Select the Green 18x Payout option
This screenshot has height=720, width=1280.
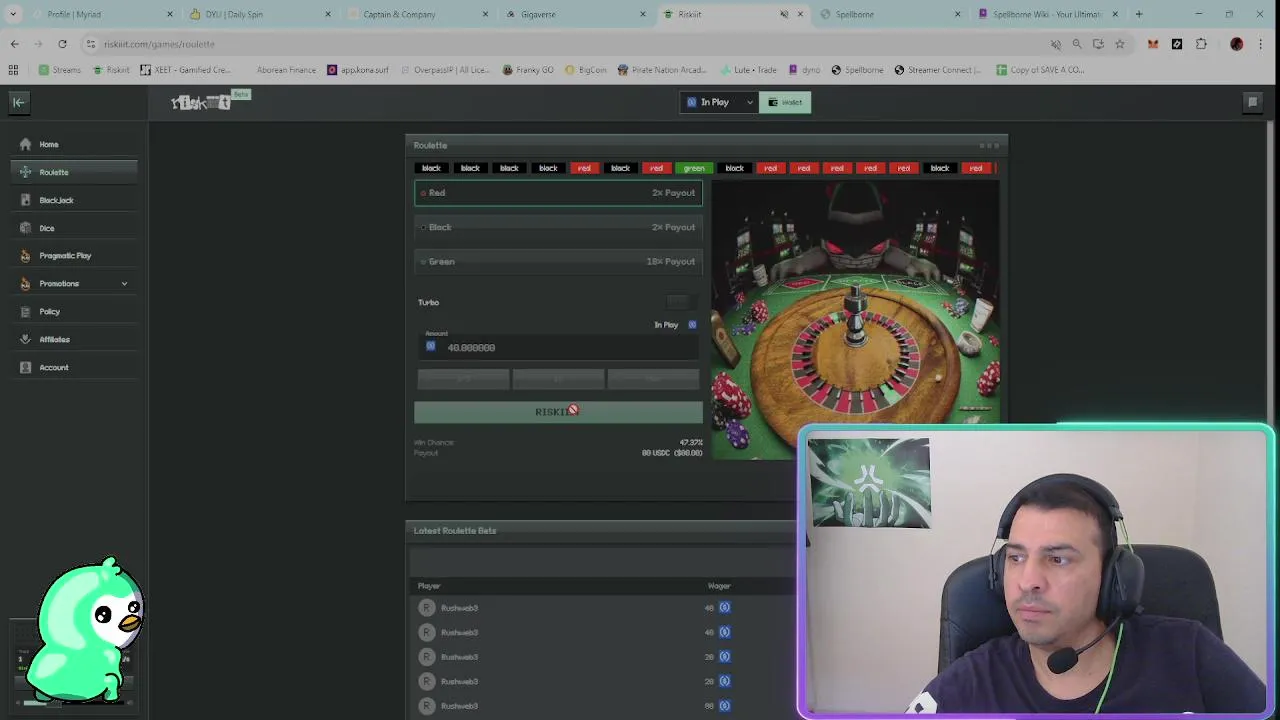[558, 261]
